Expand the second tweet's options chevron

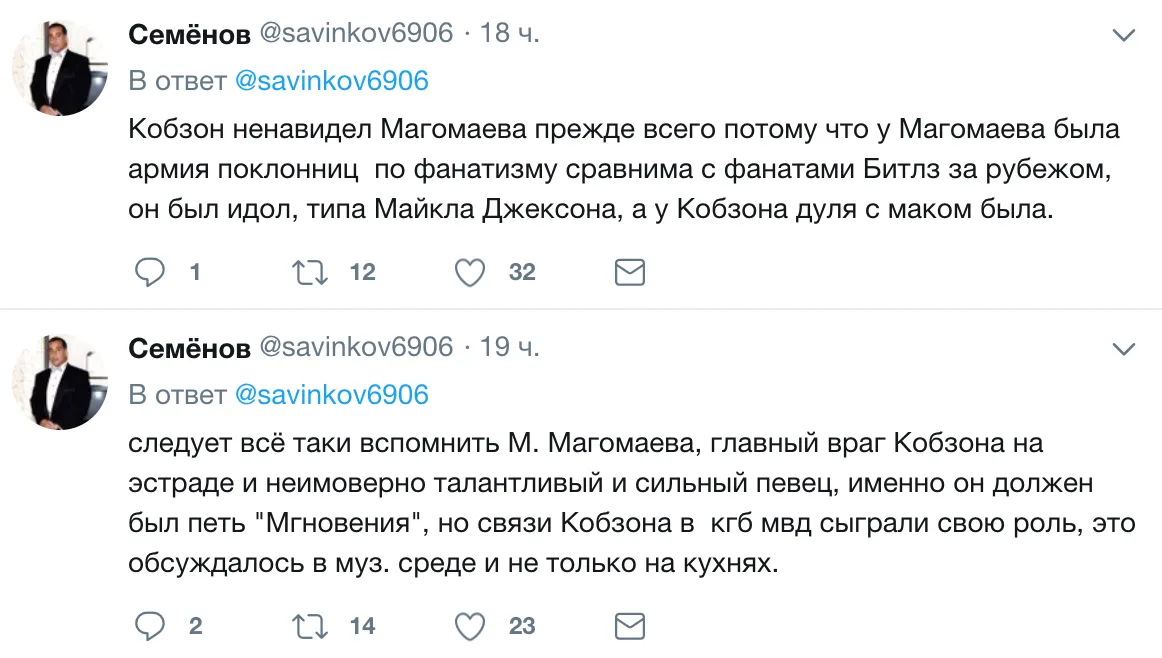click(x=1125, y=349)
